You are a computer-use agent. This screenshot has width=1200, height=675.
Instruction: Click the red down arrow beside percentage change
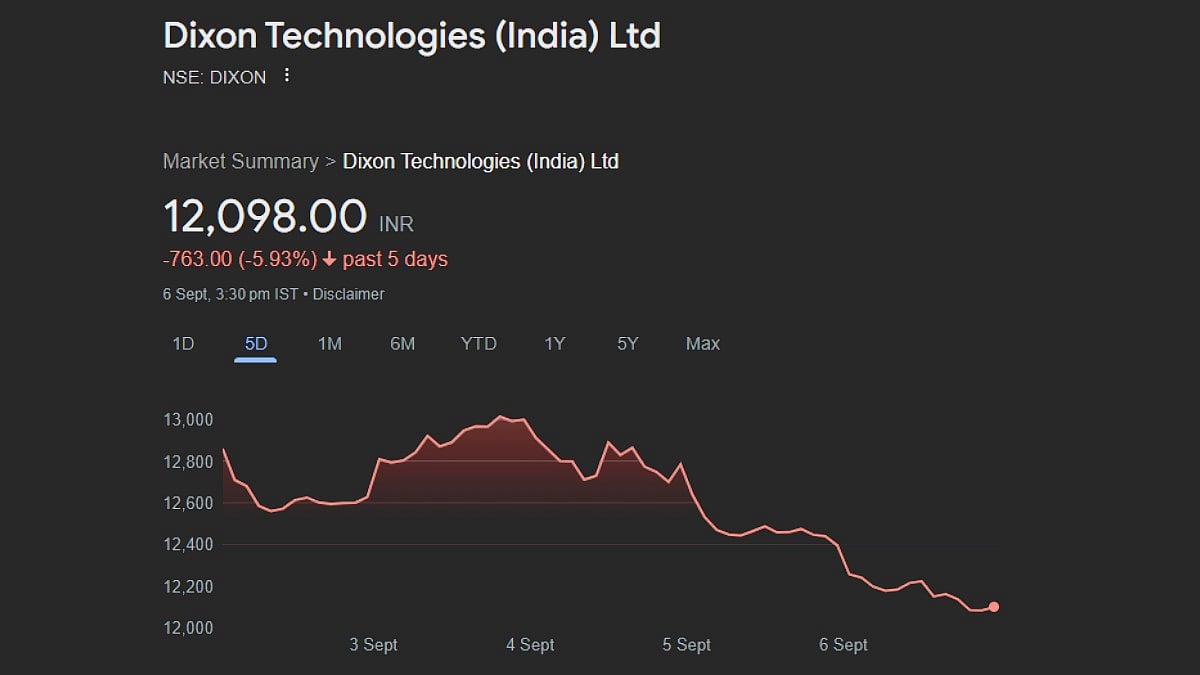click(329, 260)
